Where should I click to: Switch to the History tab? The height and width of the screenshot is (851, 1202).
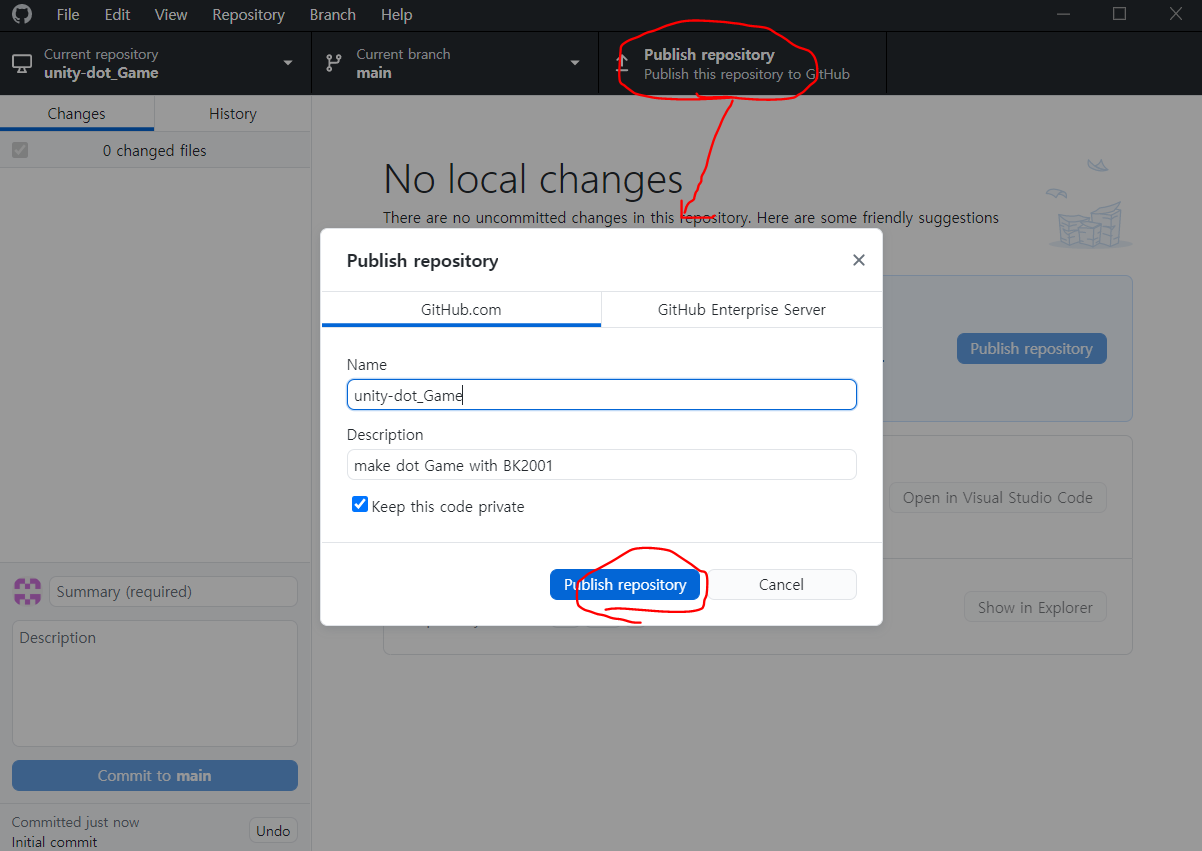tap(233, 114)
